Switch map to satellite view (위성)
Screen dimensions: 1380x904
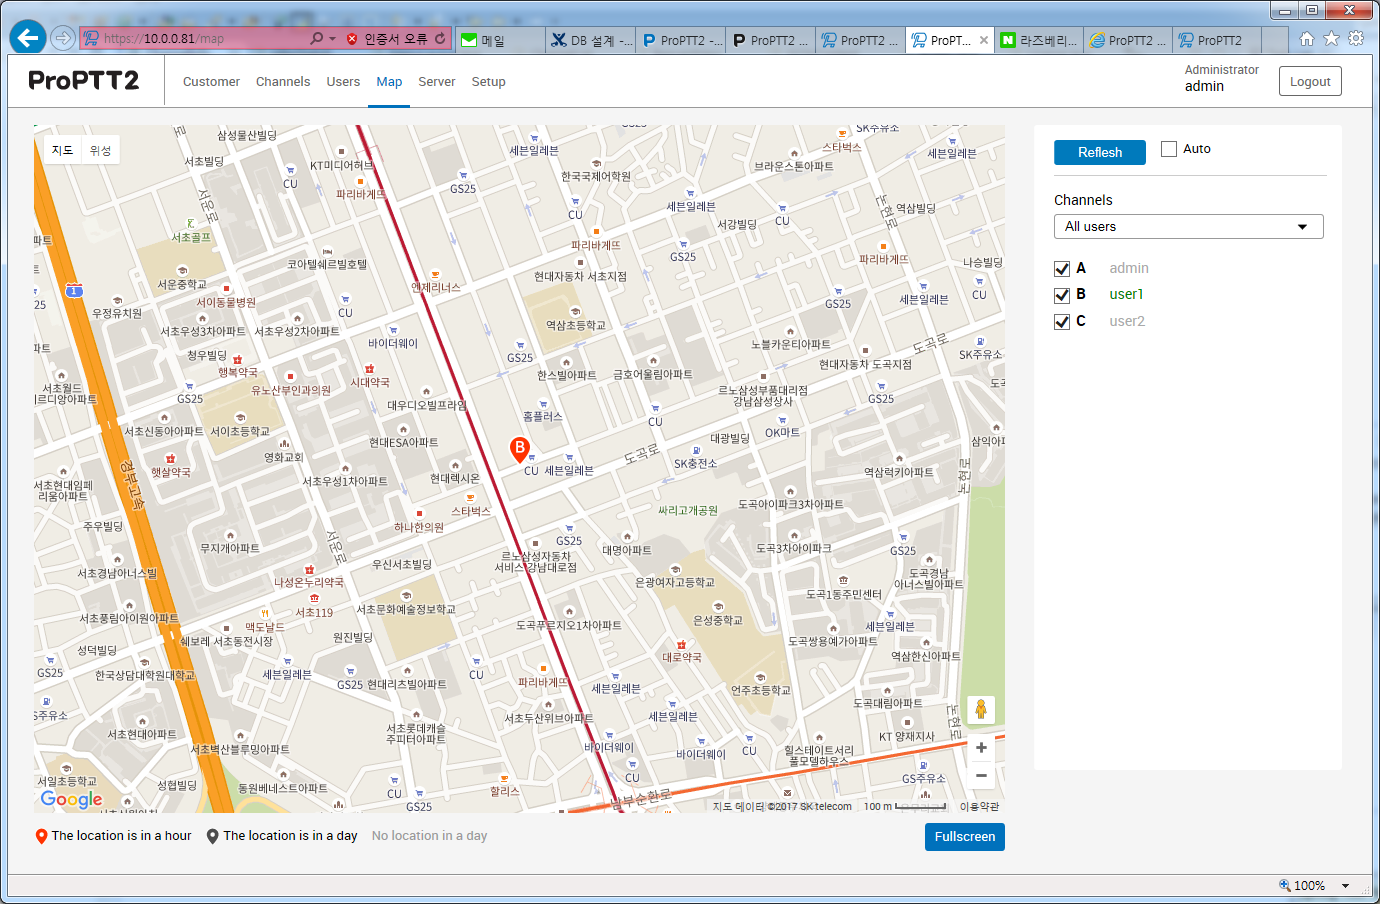point(100,150)
